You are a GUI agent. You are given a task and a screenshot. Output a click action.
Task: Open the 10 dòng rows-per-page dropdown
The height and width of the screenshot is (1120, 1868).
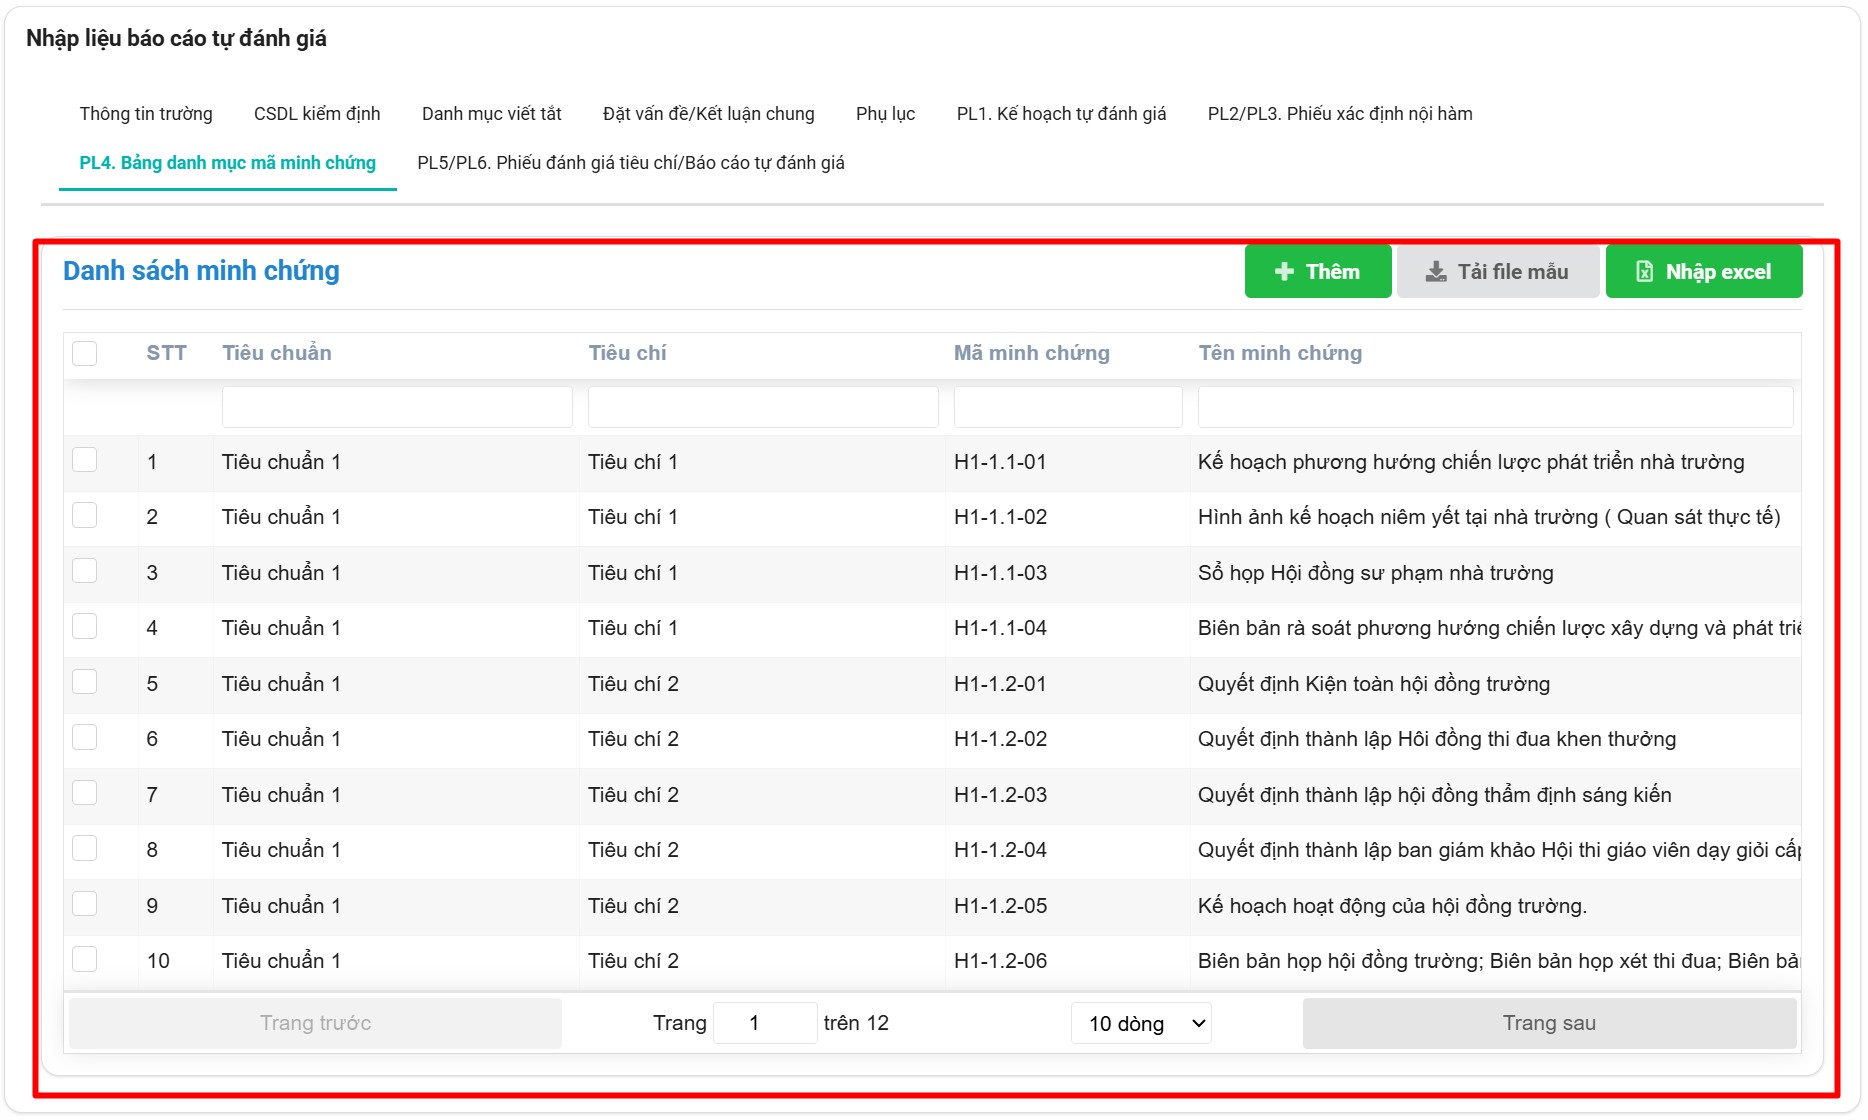pyautogui.click(x=1141, y=1023)
